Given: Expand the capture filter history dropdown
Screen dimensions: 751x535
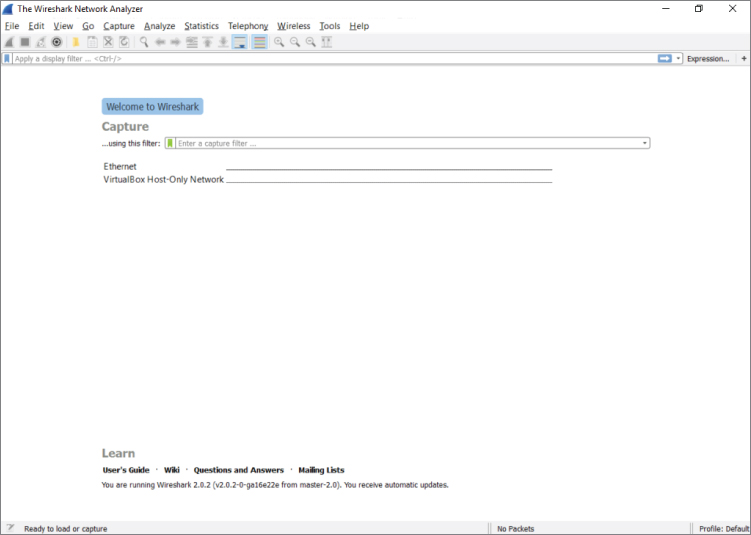Looking at the screenshot, I should [x=645, y=143].
